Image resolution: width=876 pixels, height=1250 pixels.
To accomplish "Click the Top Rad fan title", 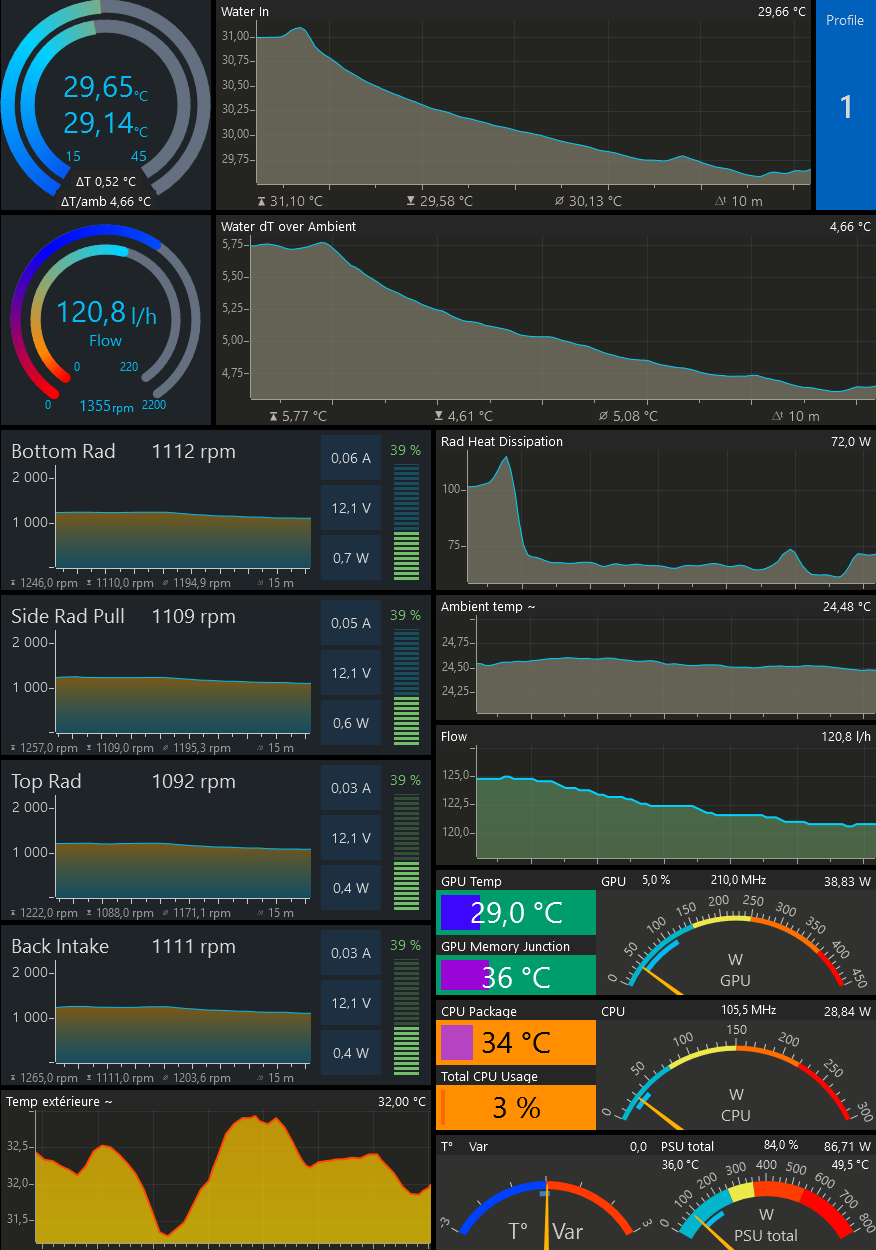I will point(46,781).
